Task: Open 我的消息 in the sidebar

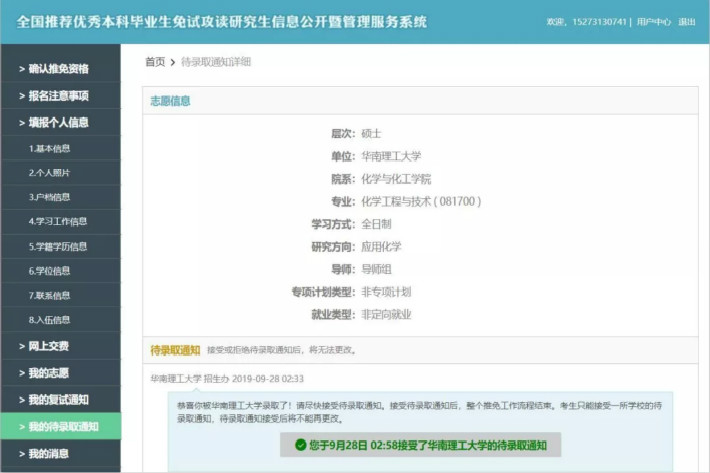Action: (48, 454)
